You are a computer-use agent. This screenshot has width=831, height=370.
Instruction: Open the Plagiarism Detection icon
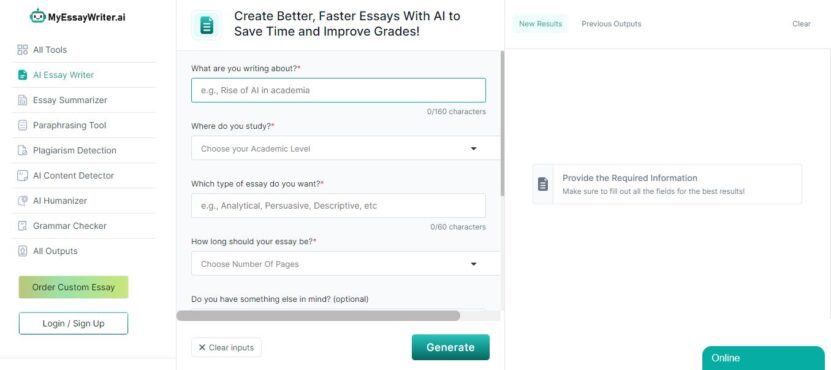(x=22, y=151)
